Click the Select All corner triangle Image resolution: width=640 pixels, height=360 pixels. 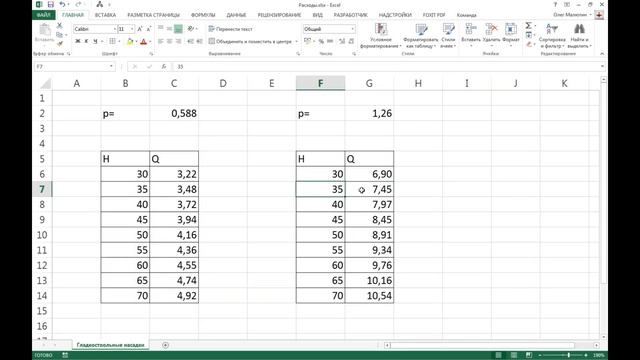[x=46, y=83]
